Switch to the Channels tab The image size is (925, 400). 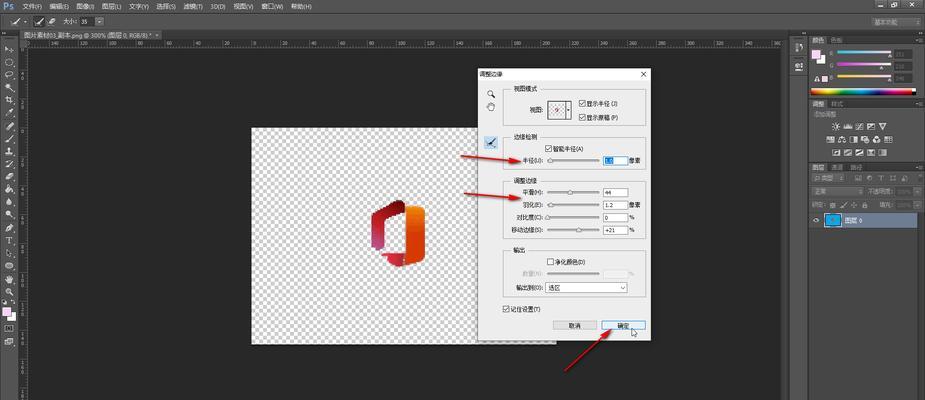(837, 167)
